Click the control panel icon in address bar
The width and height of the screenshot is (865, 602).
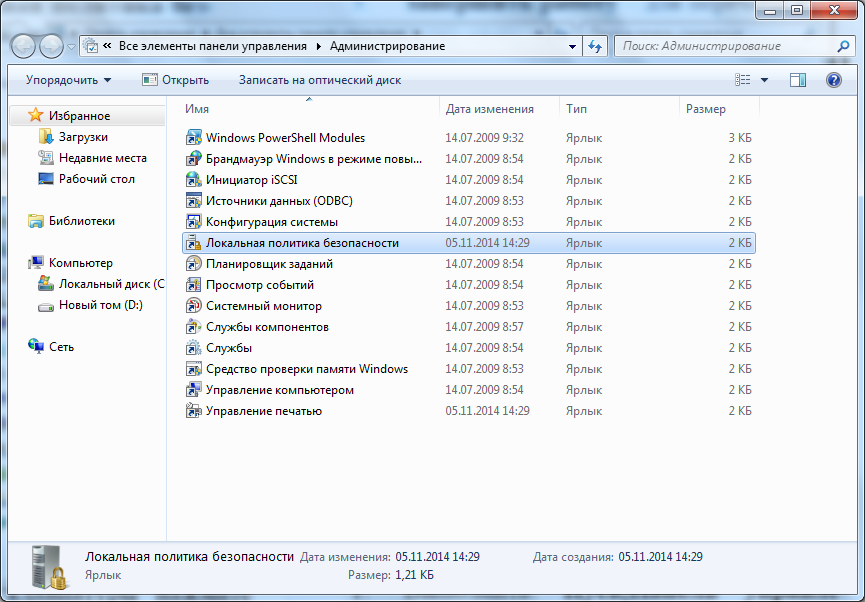pyautogui.click(x=92, y=46)
